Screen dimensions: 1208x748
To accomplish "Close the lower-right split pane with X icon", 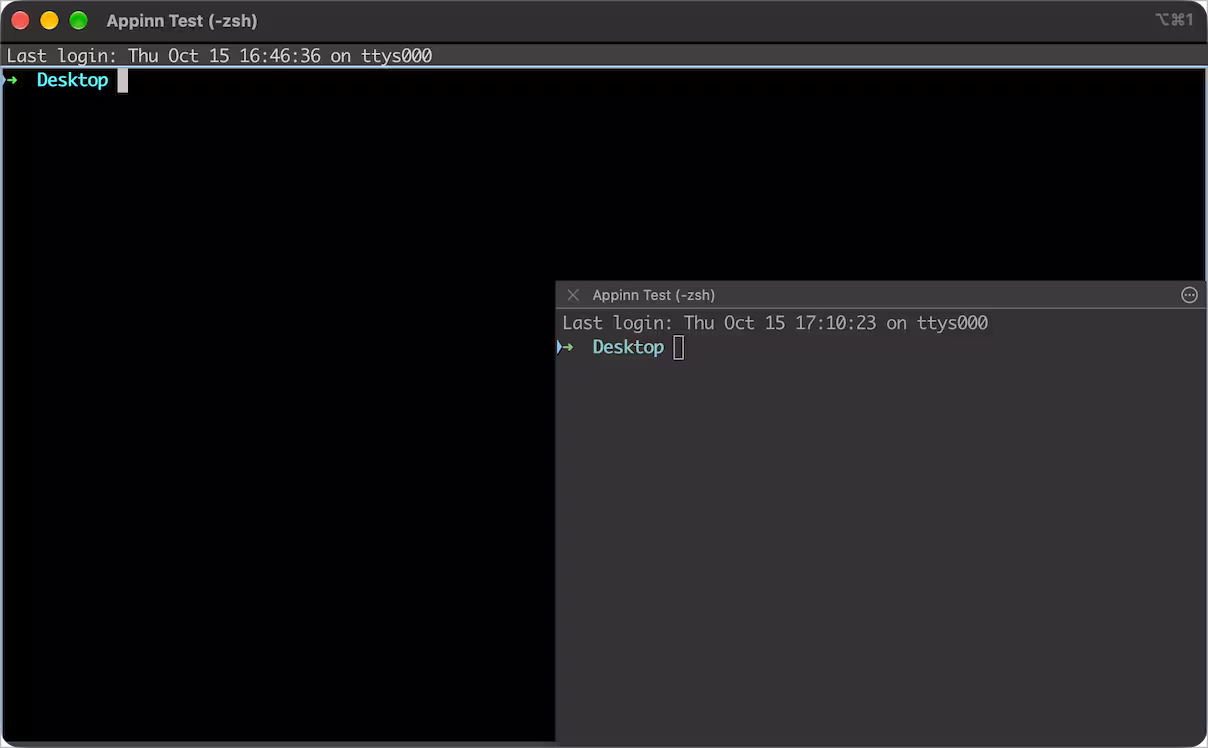I will click(573, 295).
